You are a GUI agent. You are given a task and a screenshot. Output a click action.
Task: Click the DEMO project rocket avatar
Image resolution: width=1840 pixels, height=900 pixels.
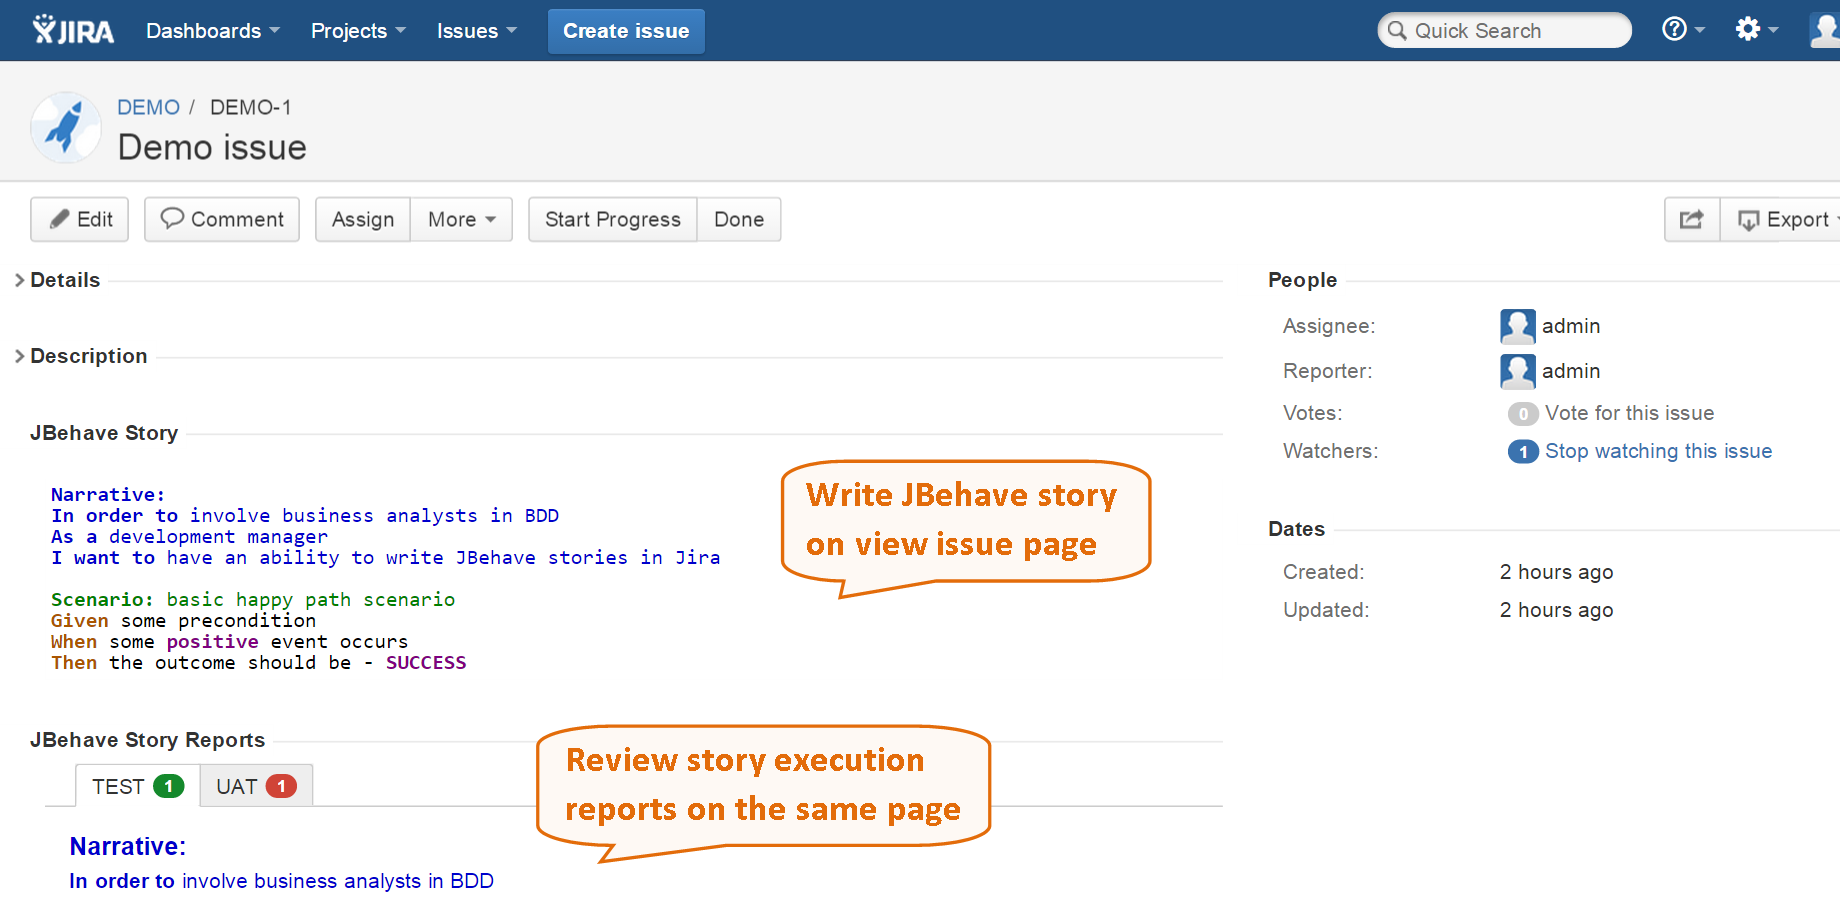(66, 127)
